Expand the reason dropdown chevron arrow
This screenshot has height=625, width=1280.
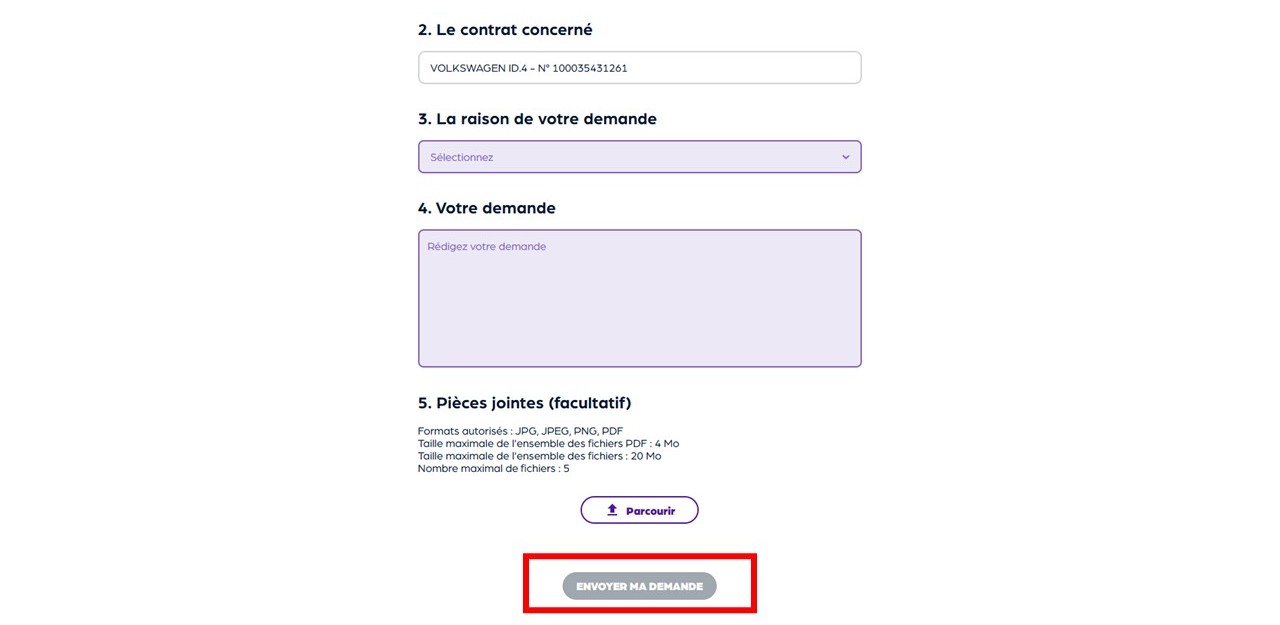(845, 157)
